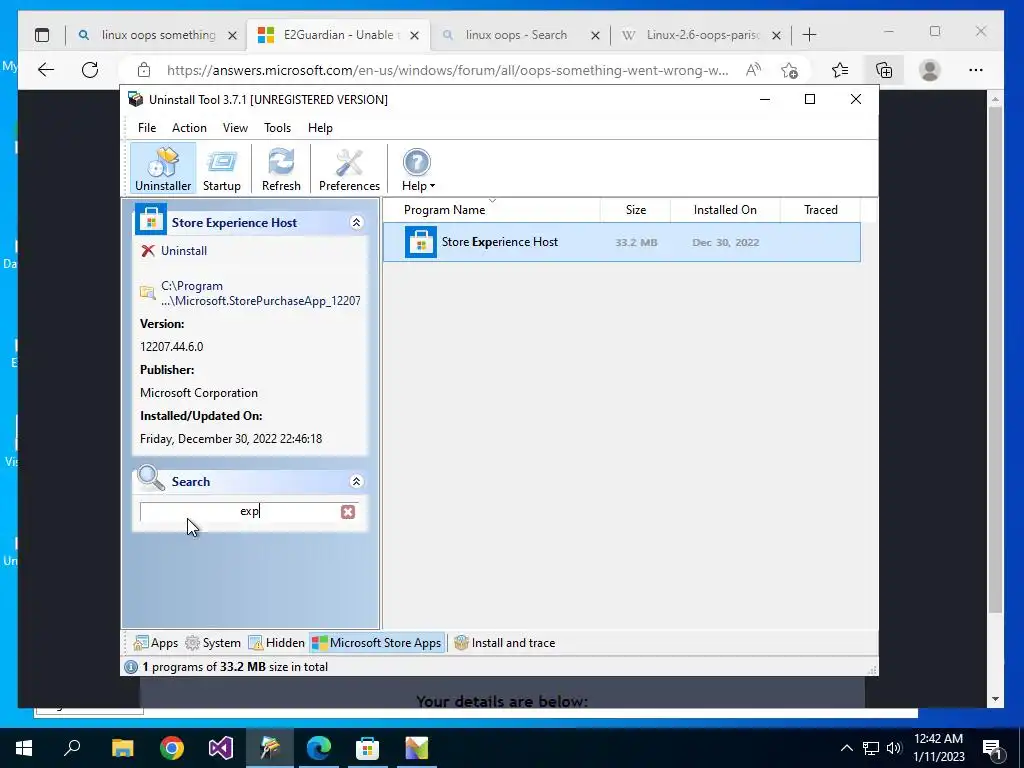Sort by the Traced column header

[x=820, y=210]
